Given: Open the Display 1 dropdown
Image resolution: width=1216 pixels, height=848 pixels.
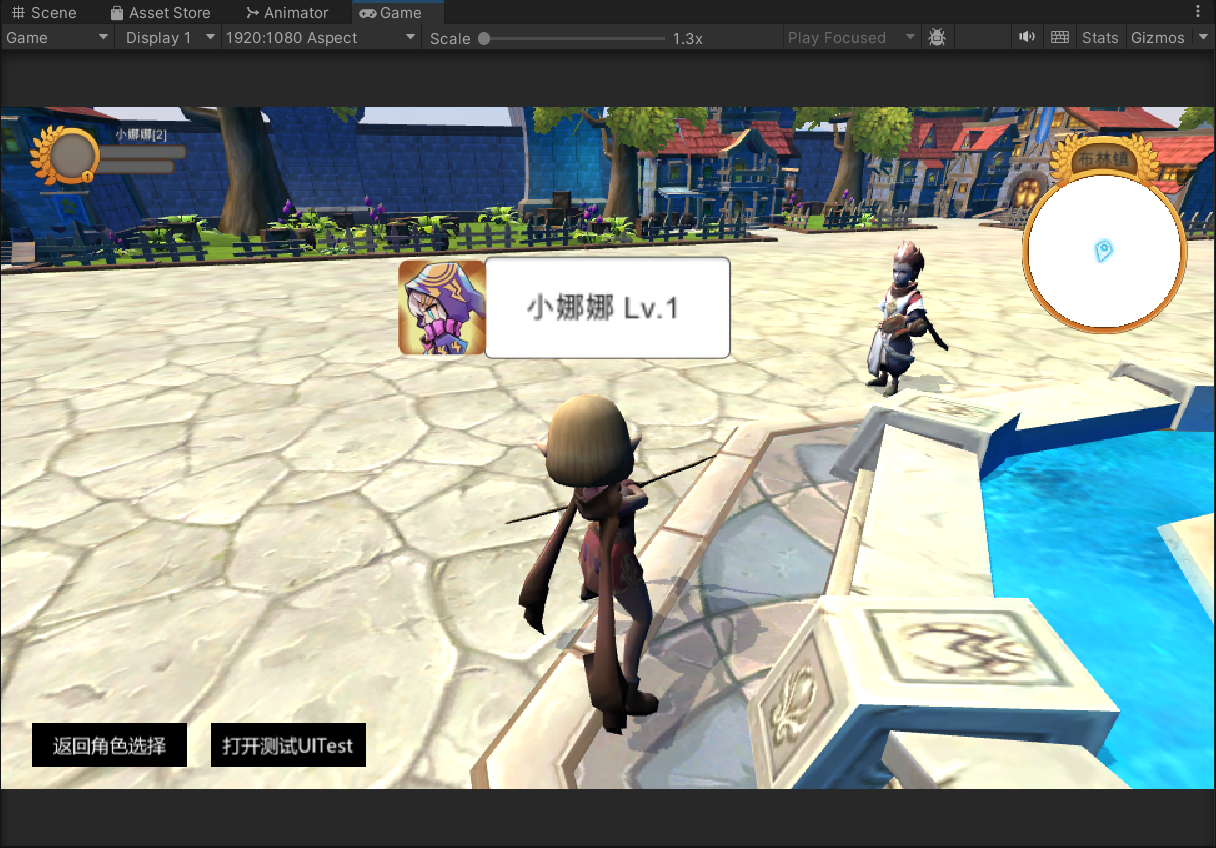Looking at the screenshot, I should tap(167, 38).
